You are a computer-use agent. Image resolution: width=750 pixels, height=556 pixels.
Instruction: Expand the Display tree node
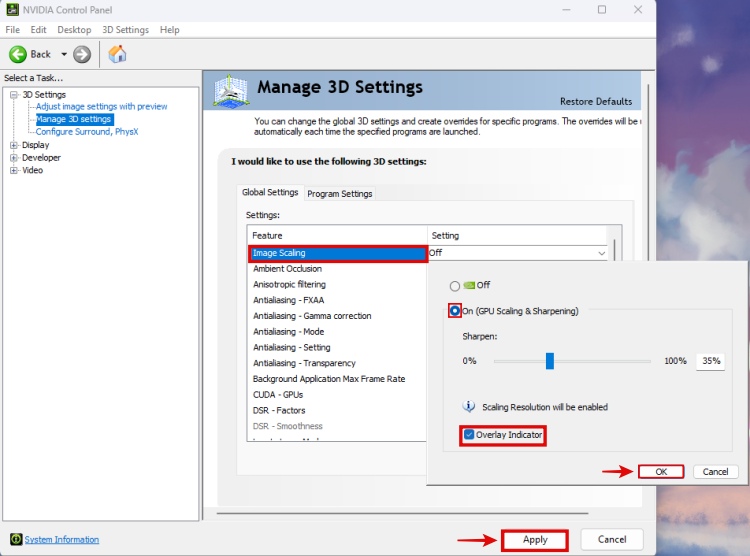tap(14, 145)
